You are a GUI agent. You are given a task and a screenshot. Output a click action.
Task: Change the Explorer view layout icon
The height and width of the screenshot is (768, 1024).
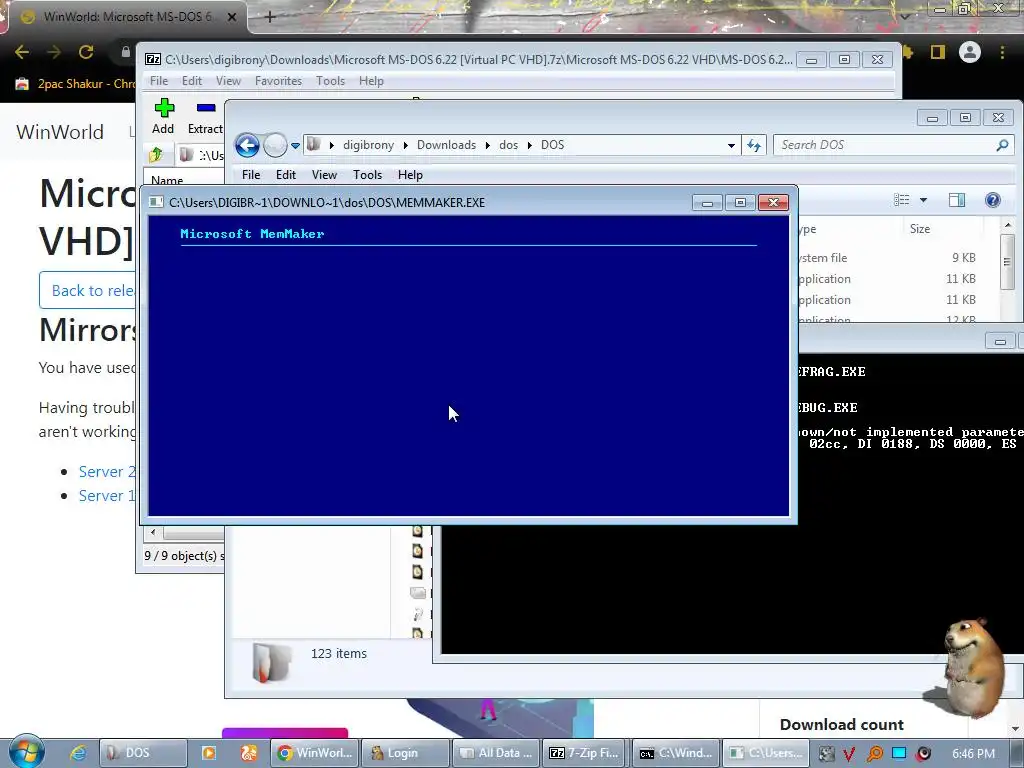[x=901, y=200]
